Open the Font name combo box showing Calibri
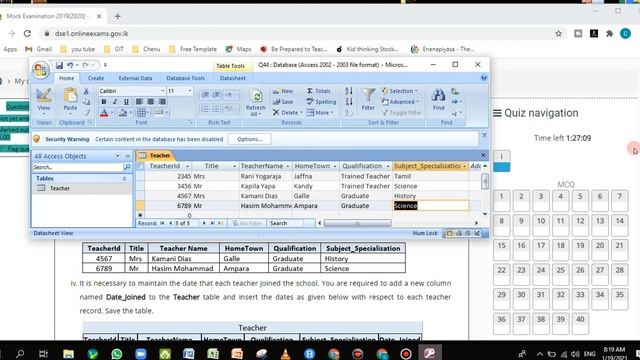The height and width of the screenshot is (360, 640). point(131,91)
